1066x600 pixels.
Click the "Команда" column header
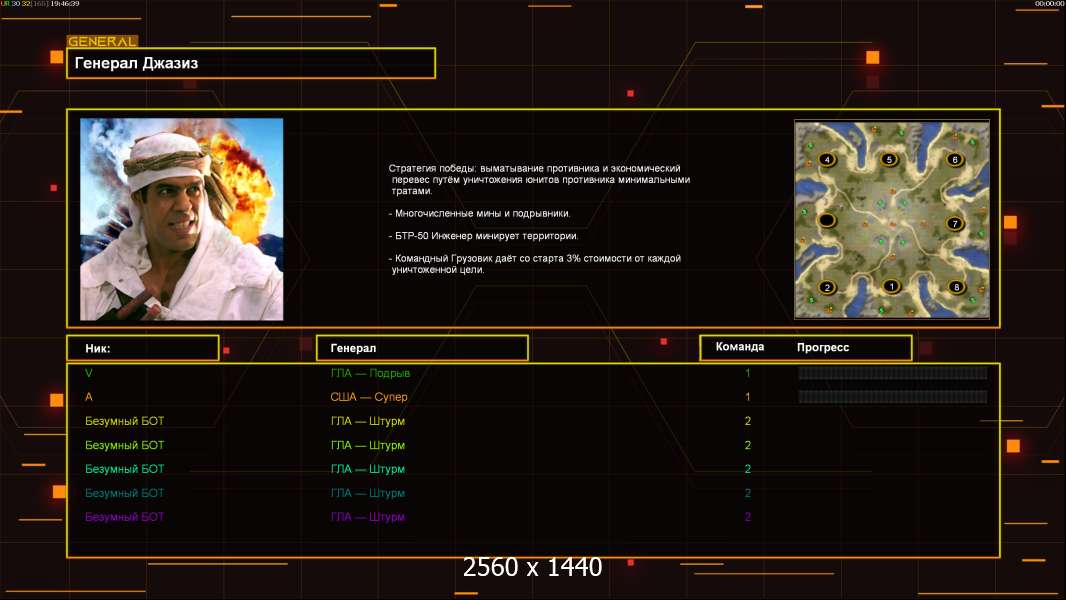[740, 347]
